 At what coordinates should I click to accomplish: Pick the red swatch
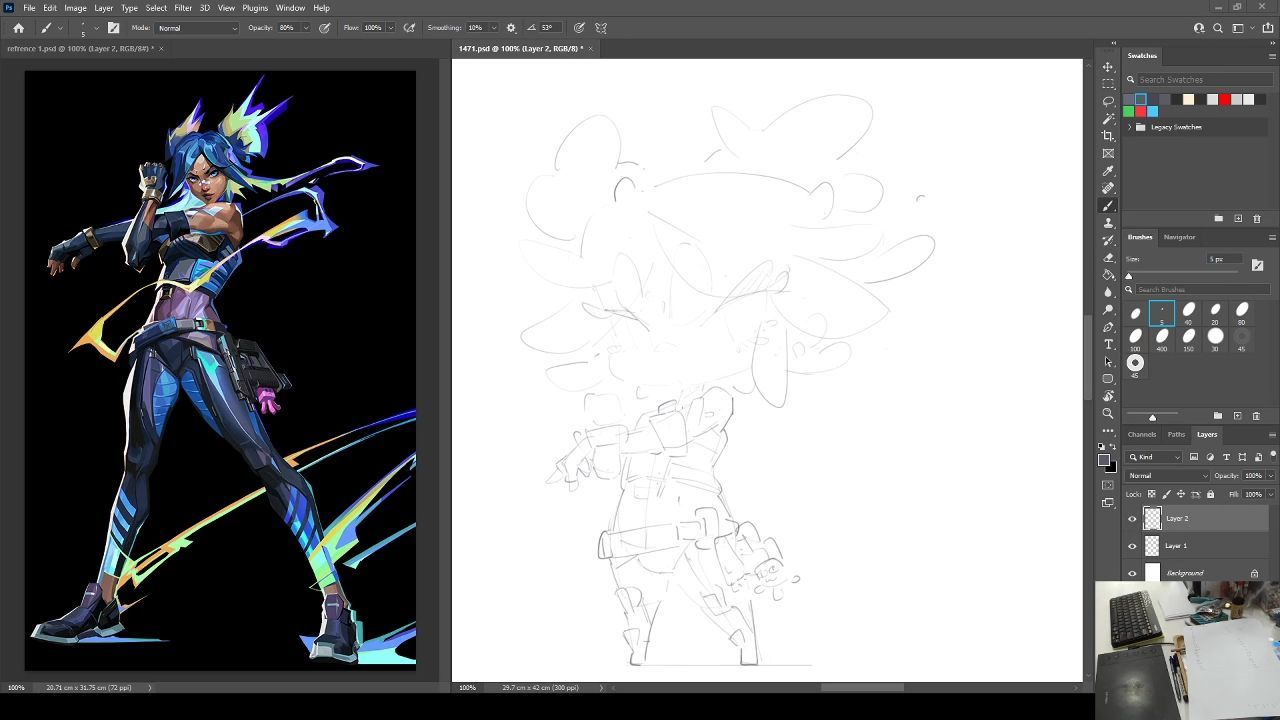(1224, 99)
